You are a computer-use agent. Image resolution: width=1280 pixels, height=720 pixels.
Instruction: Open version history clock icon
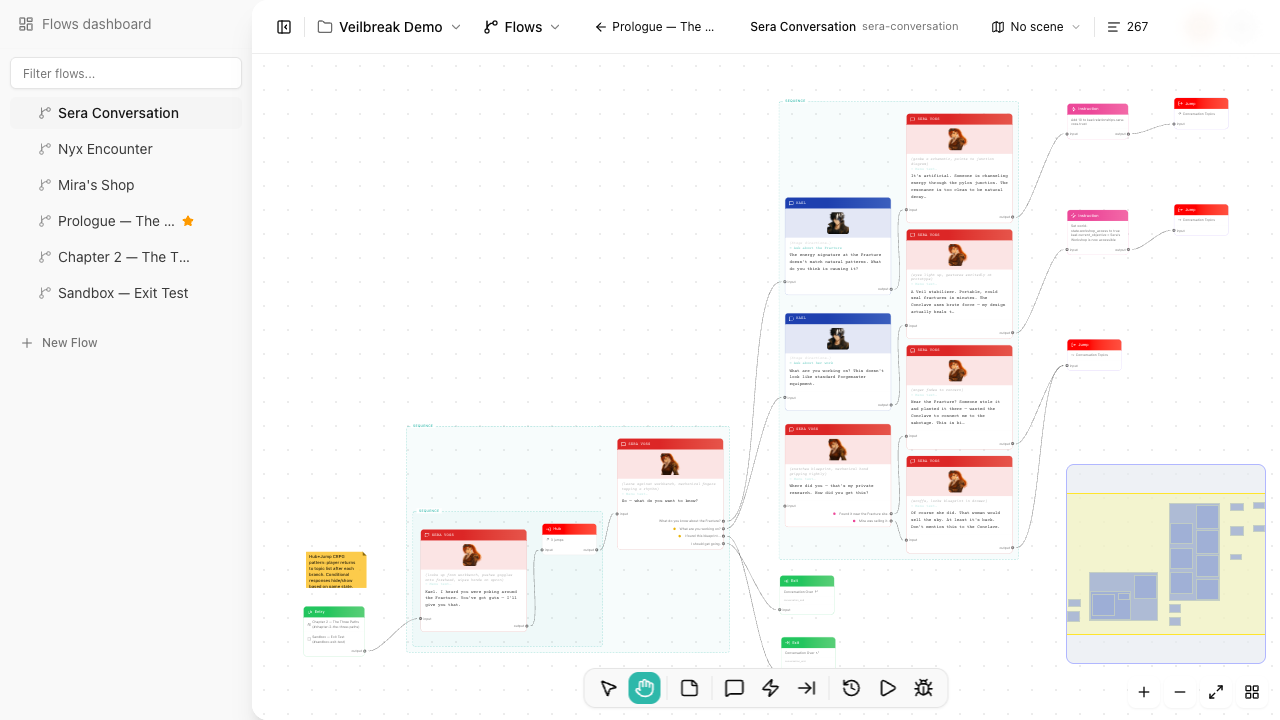851,688
